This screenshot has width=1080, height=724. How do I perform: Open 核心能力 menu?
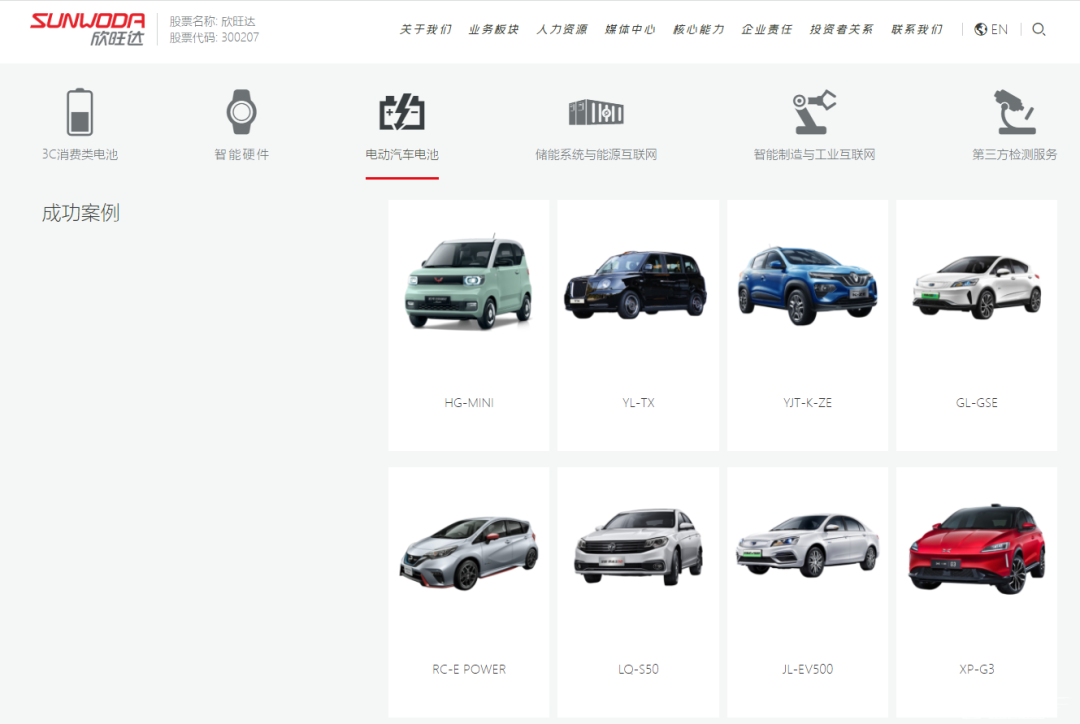tap(698, 29)
